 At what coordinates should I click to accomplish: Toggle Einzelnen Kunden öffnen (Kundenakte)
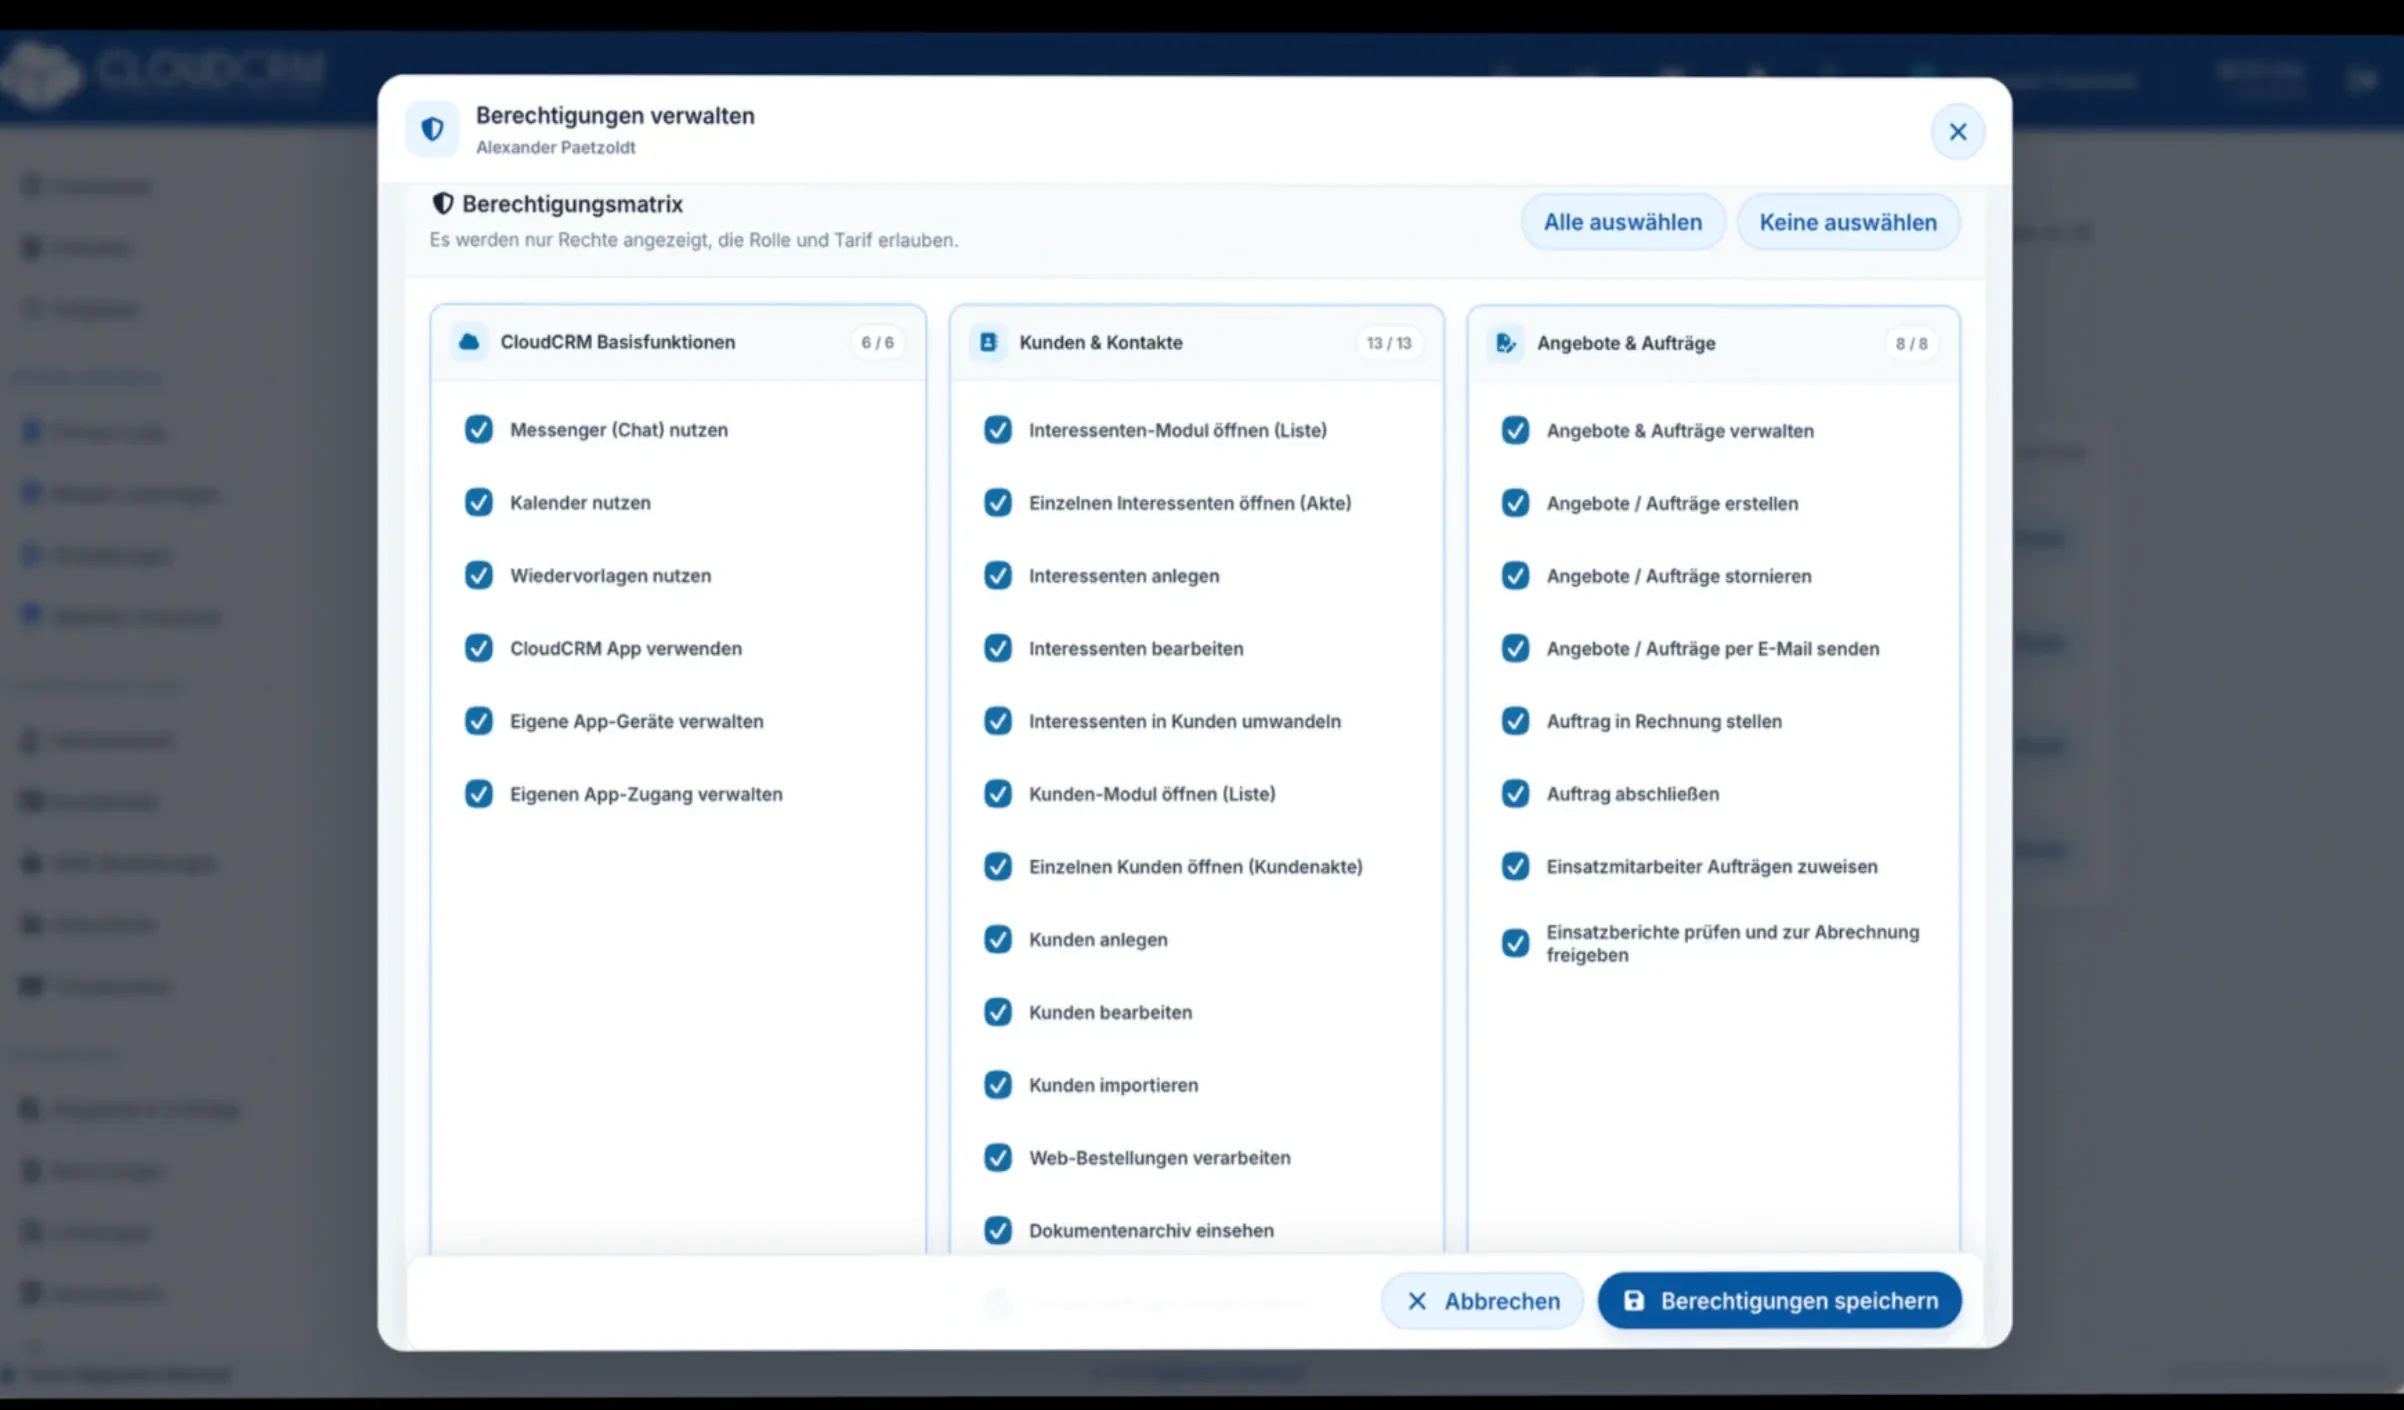click(x=998, y=866)
